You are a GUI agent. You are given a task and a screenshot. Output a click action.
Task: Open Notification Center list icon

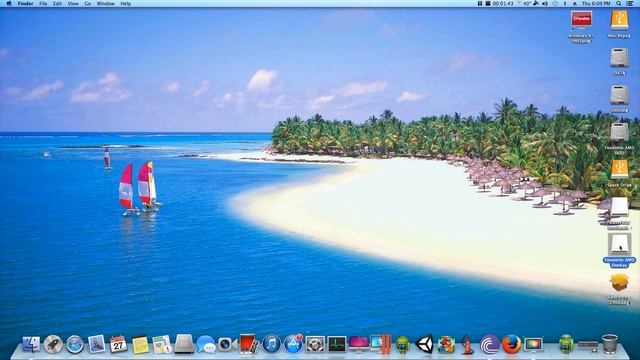[x=630, y=3]
